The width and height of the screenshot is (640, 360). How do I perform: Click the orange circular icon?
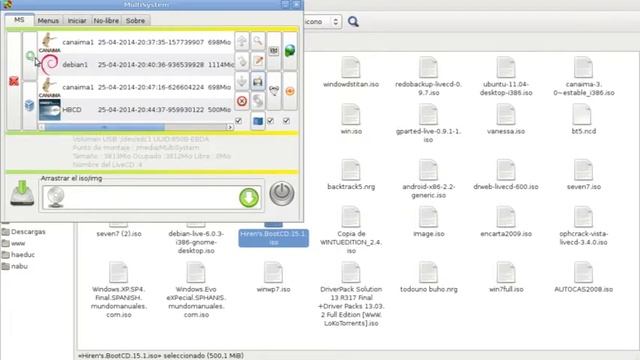(290, 91)
